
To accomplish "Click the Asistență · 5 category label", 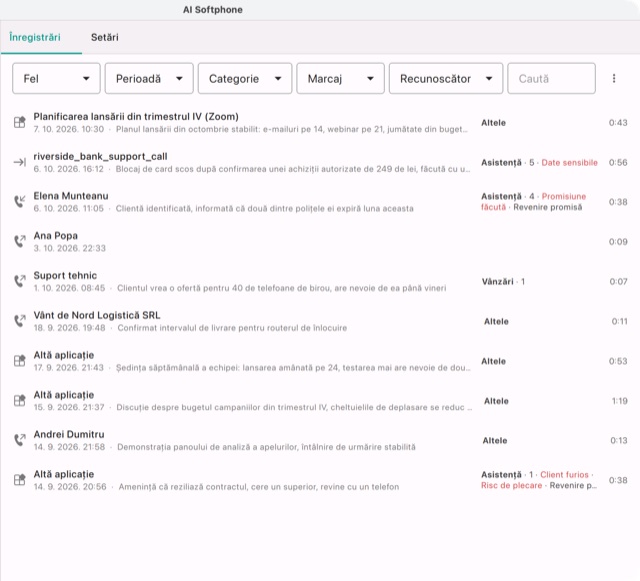I will pos(507,163).
